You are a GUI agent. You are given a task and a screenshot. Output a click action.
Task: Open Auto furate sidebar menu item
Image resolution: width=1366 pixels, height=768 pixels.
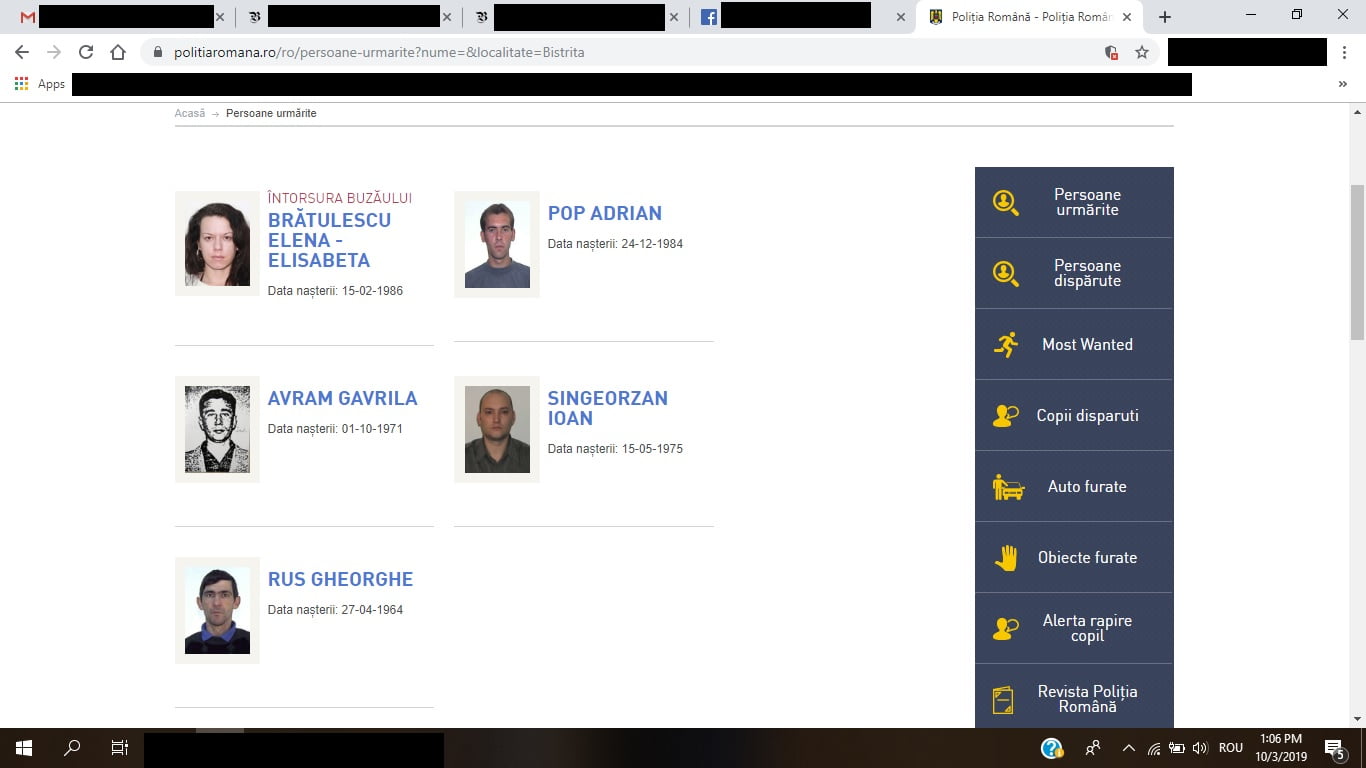point(1074,486)
